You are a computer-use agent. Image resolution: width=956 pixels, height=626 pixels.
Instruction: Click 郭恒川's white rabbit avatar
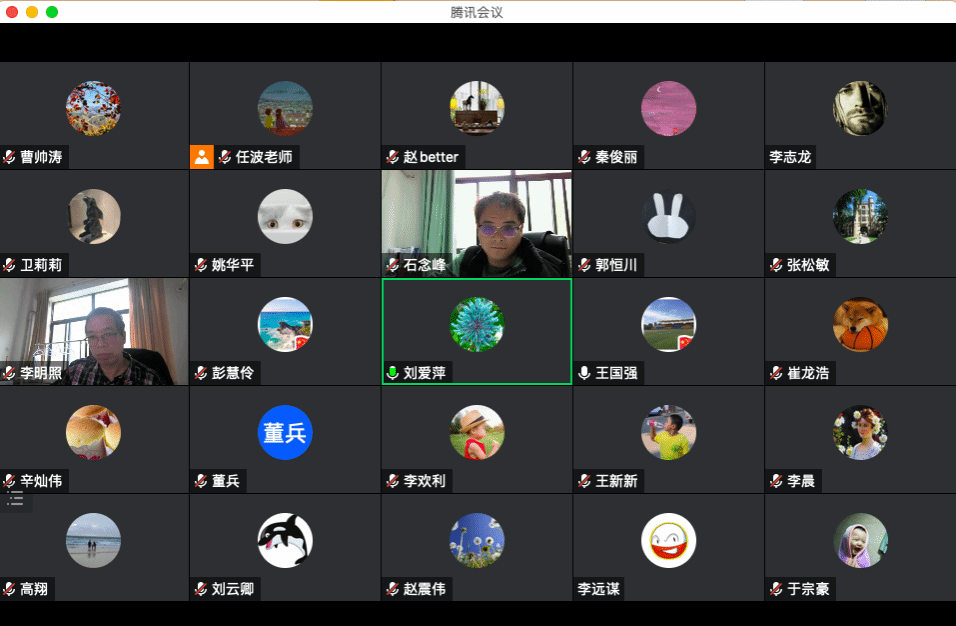pos(668,216)
